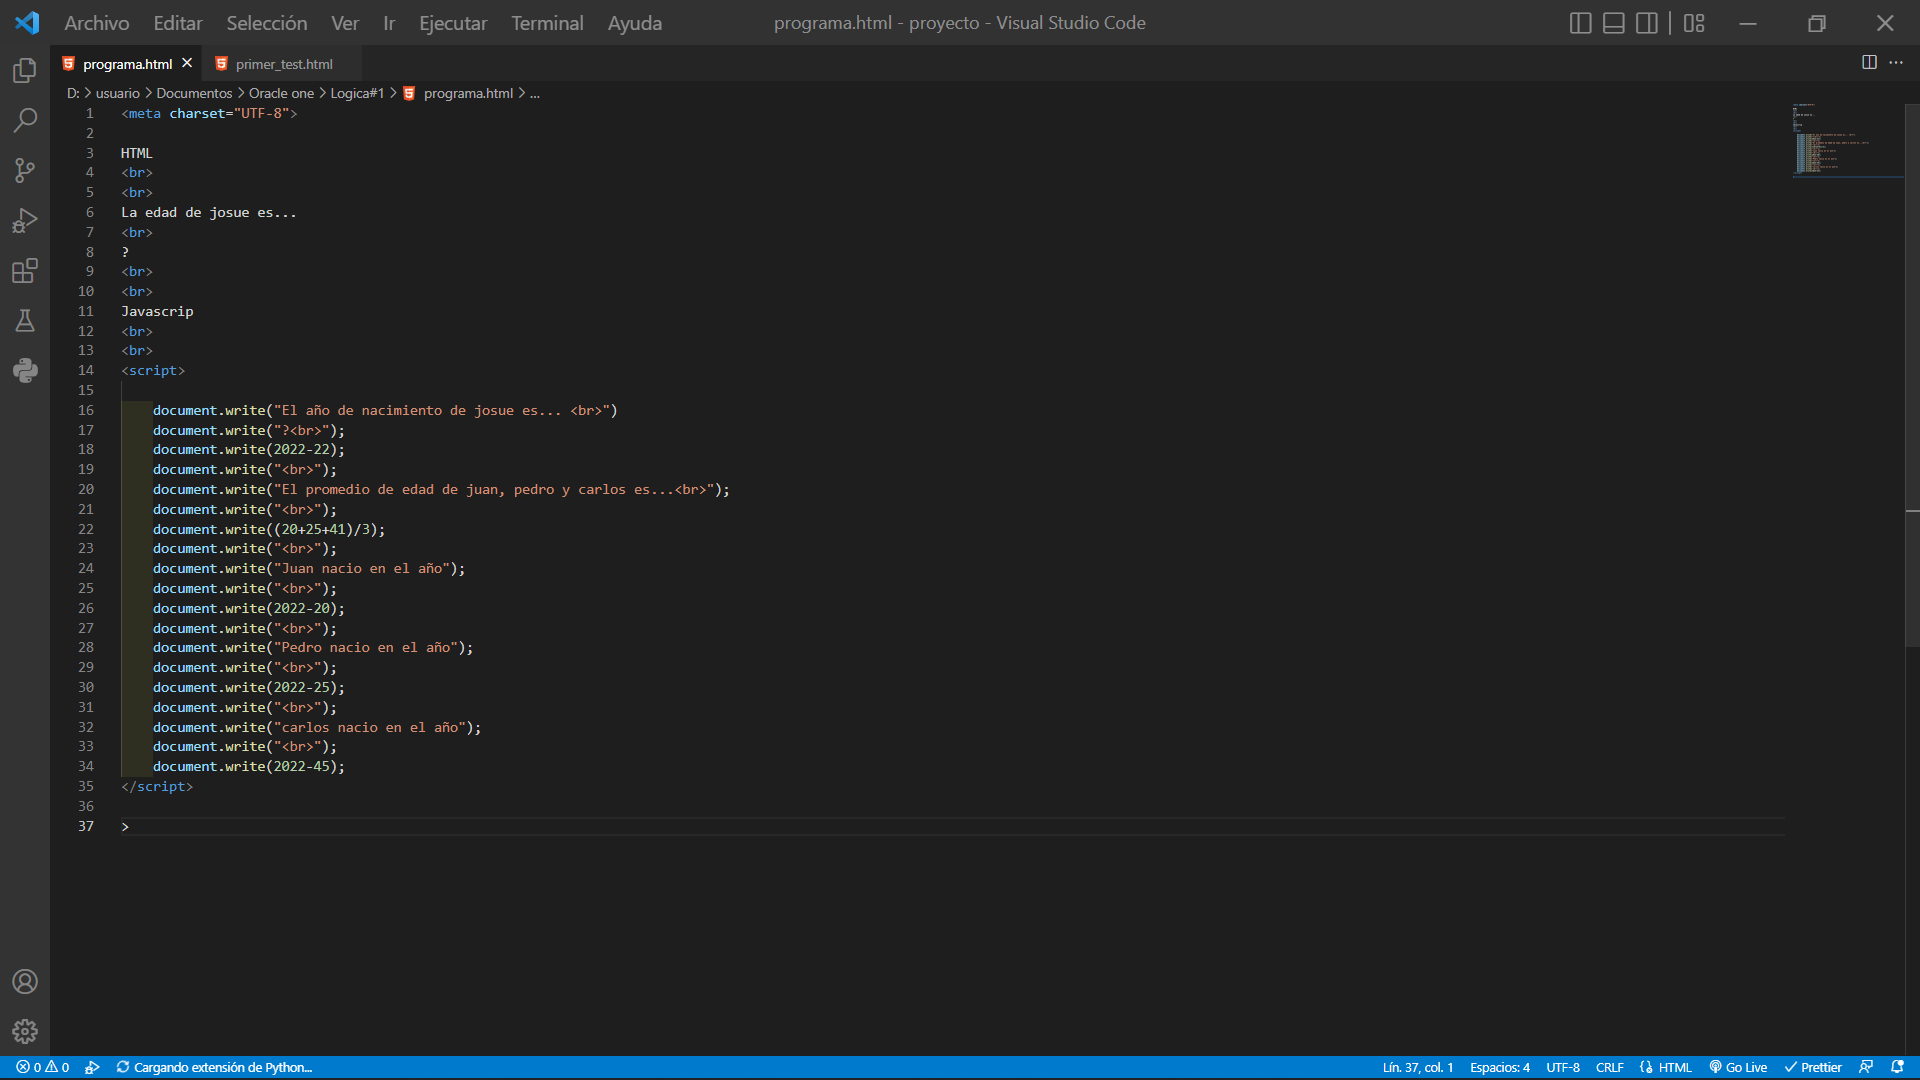The width and height of the screenshot is (1920, 1080).
Task: Click the meta charset line
Action: [x=209, y=113]
